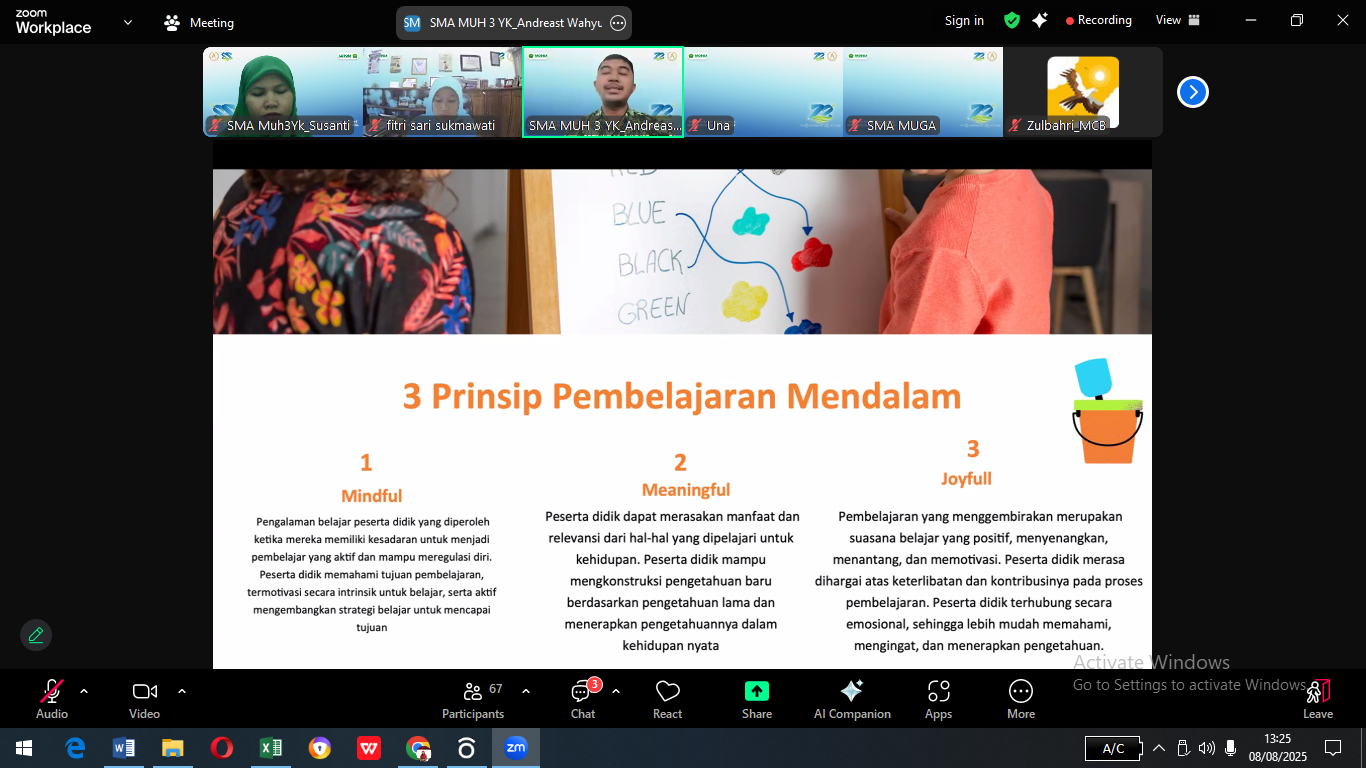Open the green encryption shield info
This screenshot has height=768, width=1366.
point(1012,21)
